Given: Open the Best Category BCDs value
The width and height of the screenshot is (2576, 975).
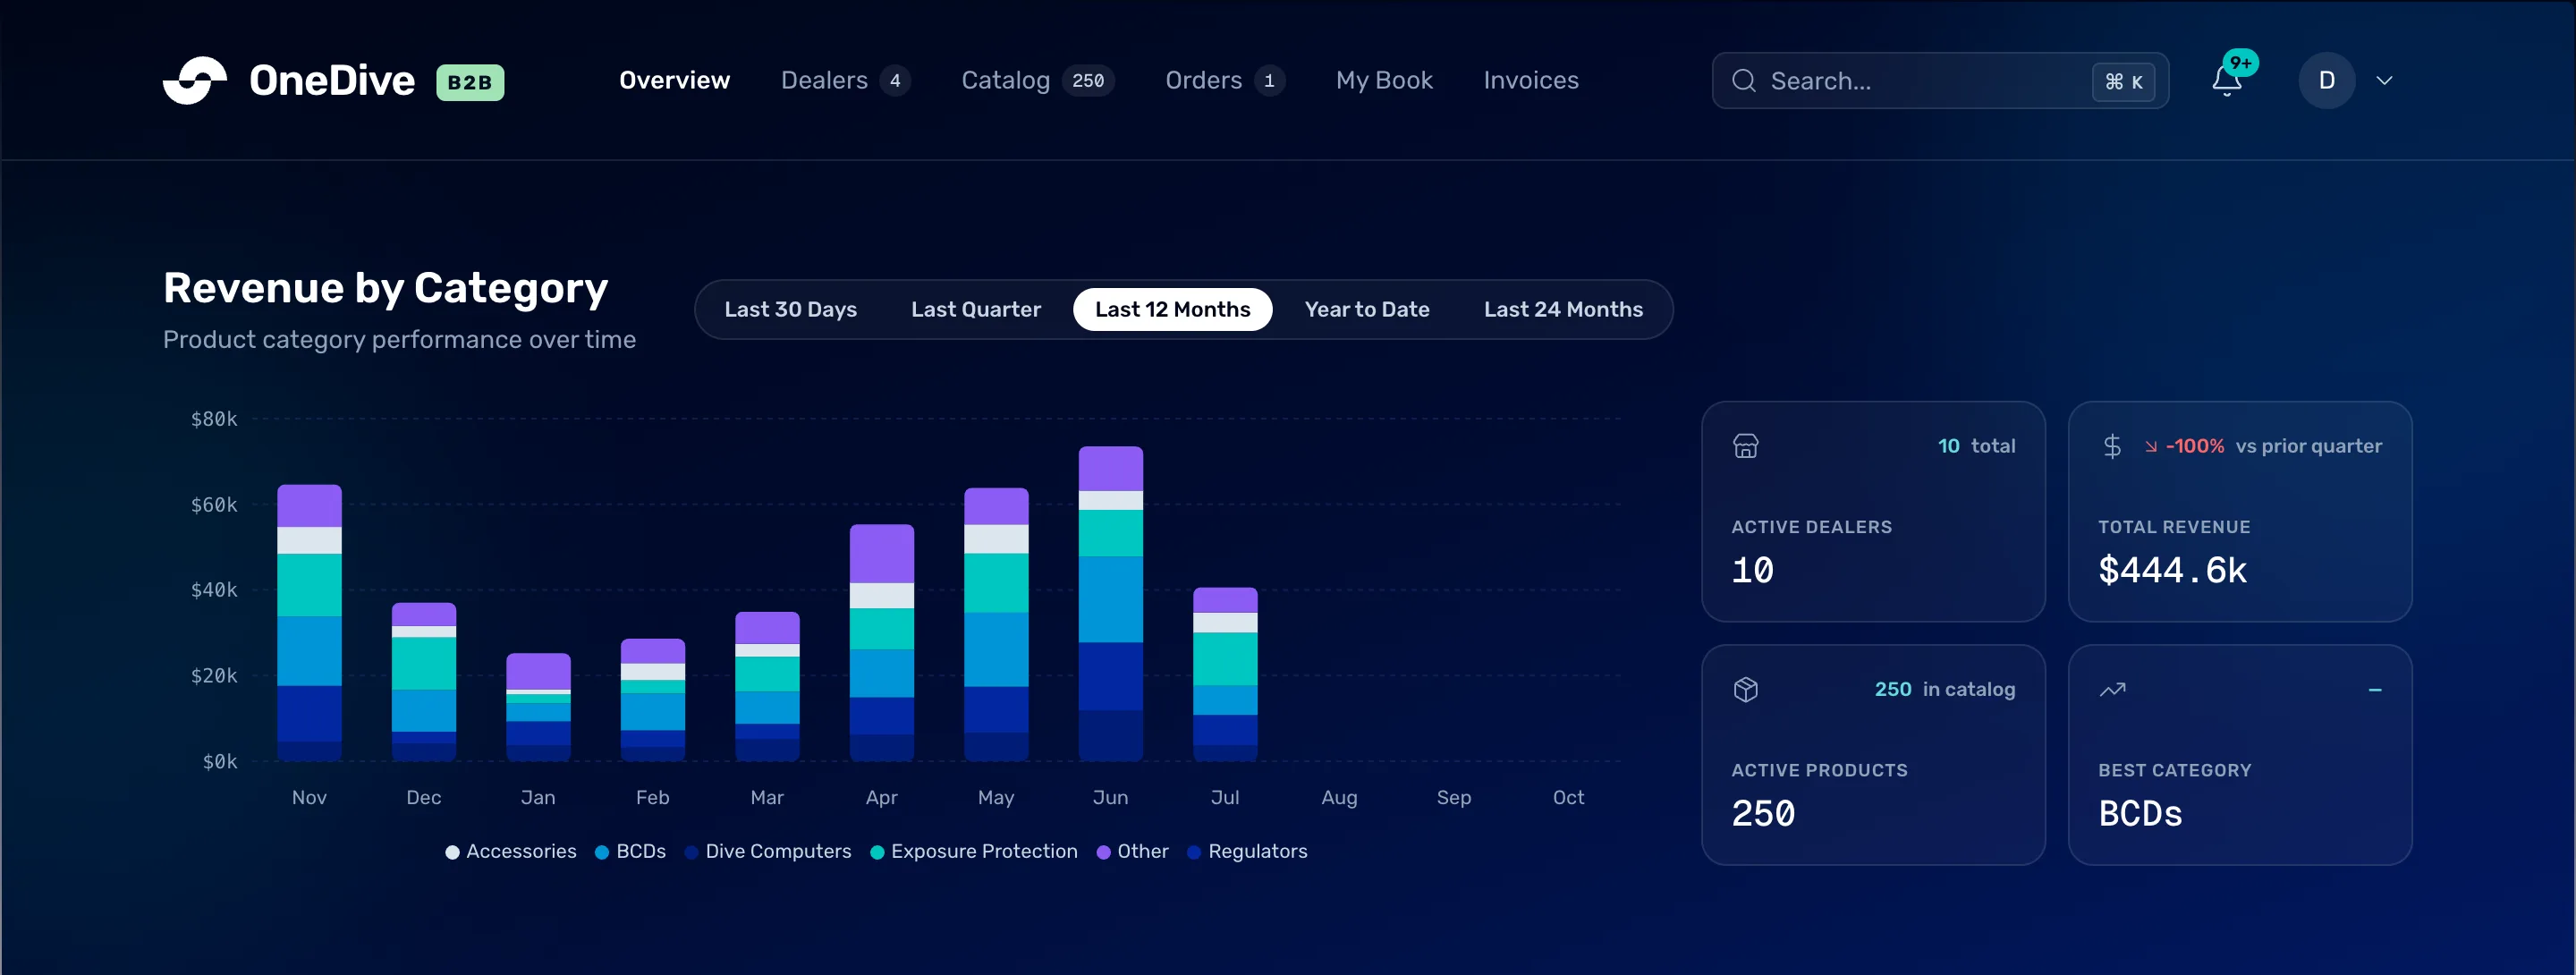Looking at the screenshot, I should pyautogui.click(x=2140, y=814).
